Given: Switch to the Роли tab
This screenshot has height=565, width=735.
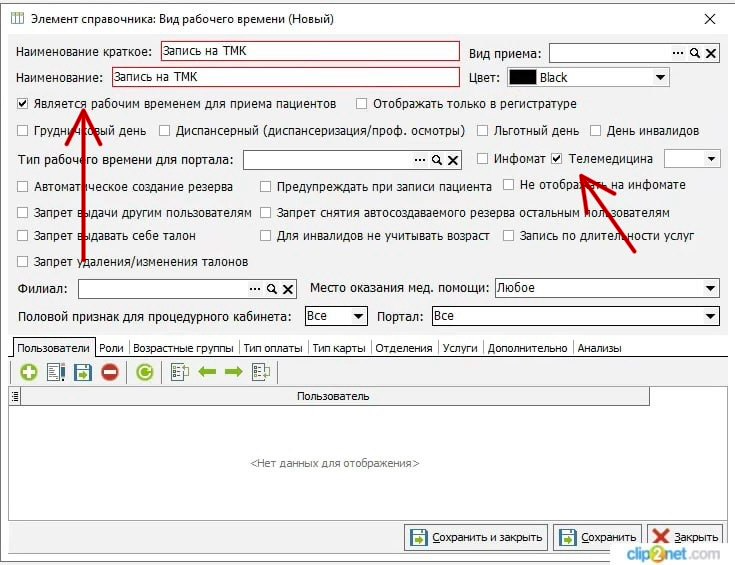Looking at the screenshot, I should (111, 348).
